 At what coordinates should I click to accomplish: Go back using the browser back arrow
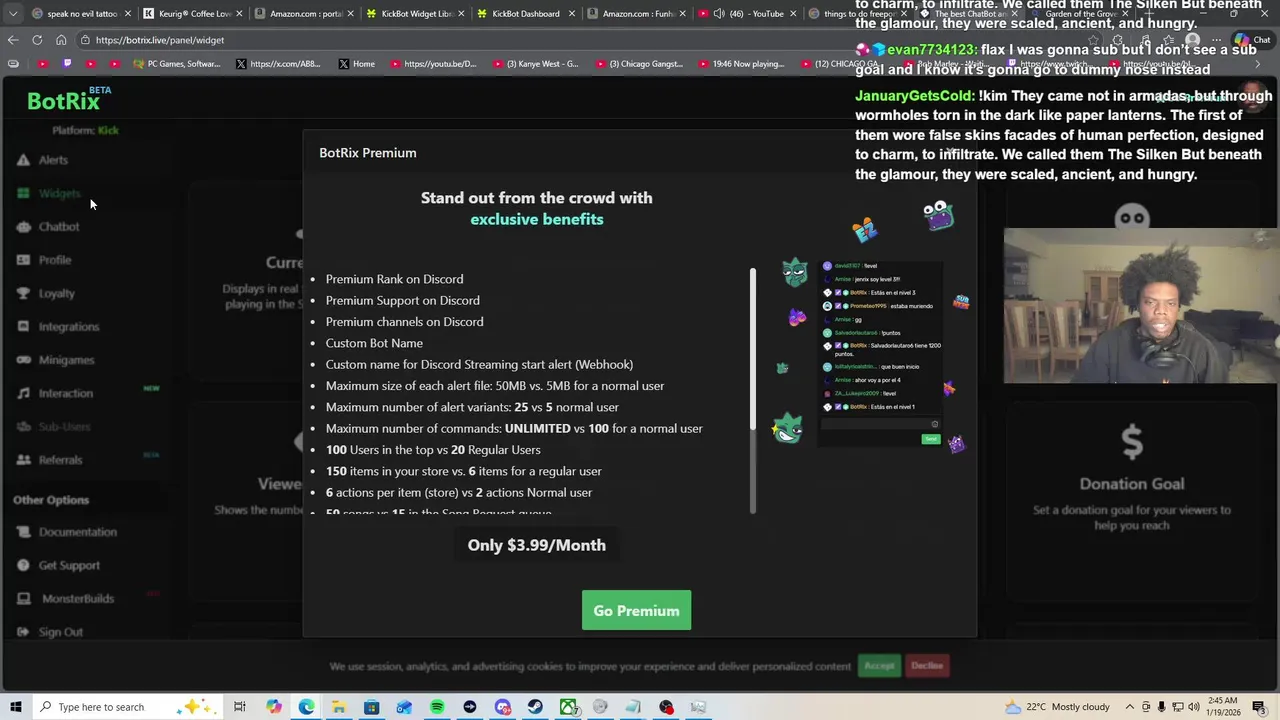(x=13, y=40)
